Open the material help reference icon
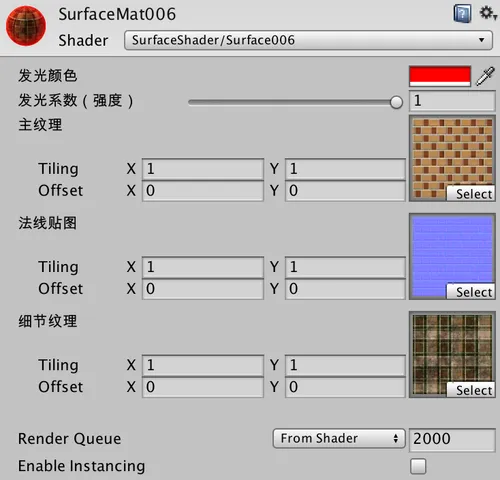This screenshot has height=480, width=500. pos(462,14)
